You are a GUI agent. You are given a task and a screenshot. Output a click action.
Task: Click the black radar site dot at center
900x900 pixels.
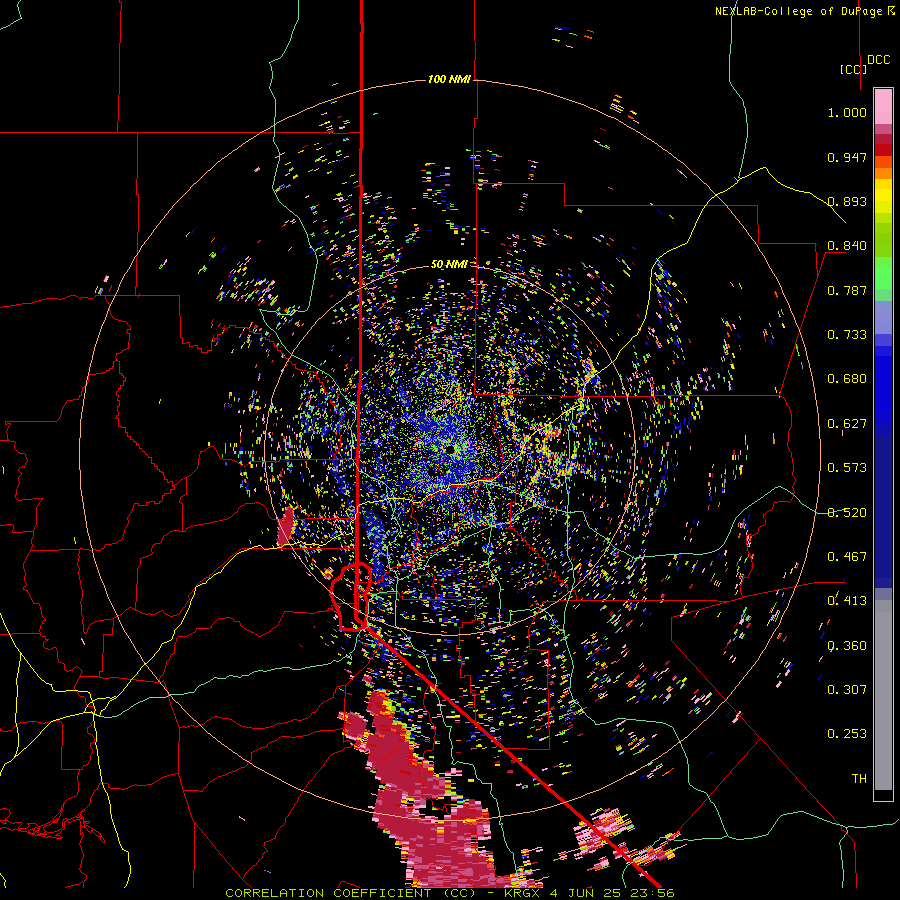(452, 449)
